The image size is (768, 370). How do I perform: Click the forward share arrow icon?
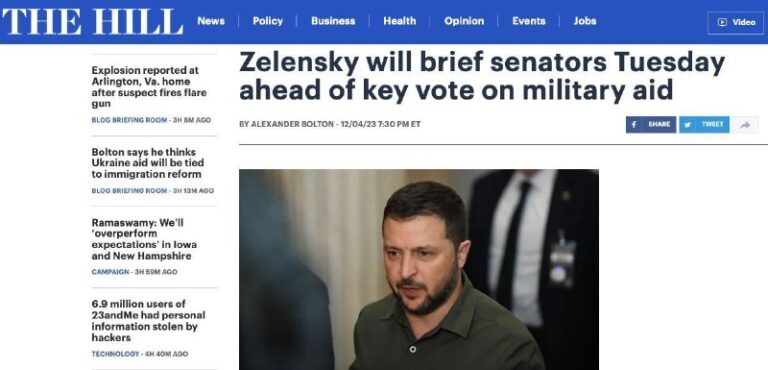[745, 124]
